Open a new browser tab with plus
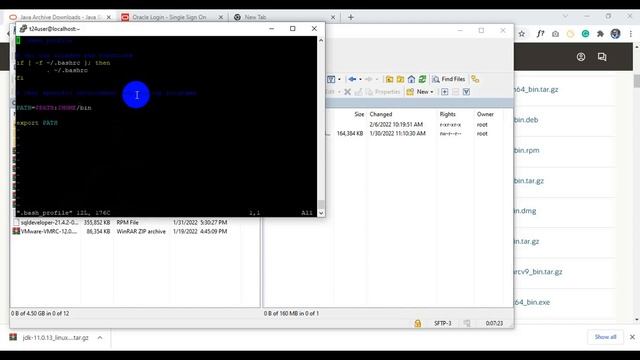The height and width of the screenshot is (360, 640). click(x=351, y=17)
